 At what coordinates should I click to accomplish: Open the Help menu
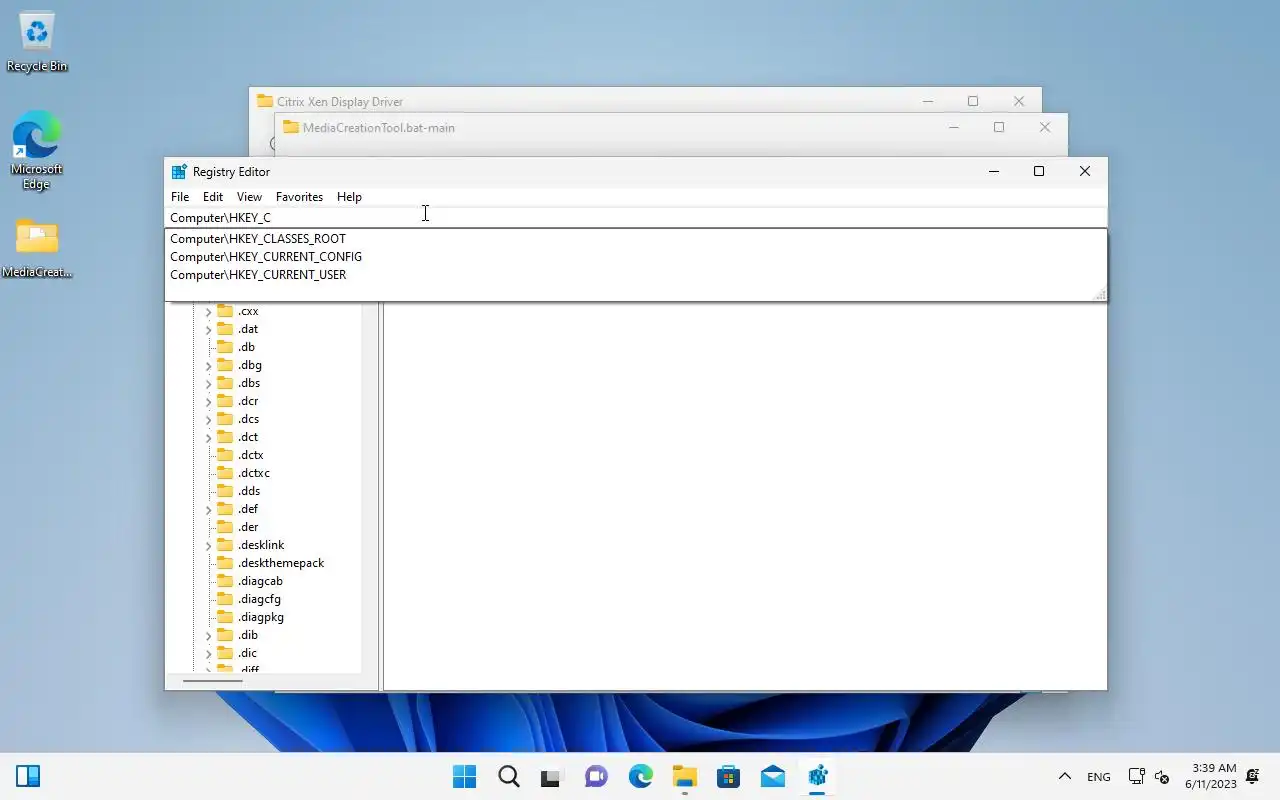[x=349, y=197]
